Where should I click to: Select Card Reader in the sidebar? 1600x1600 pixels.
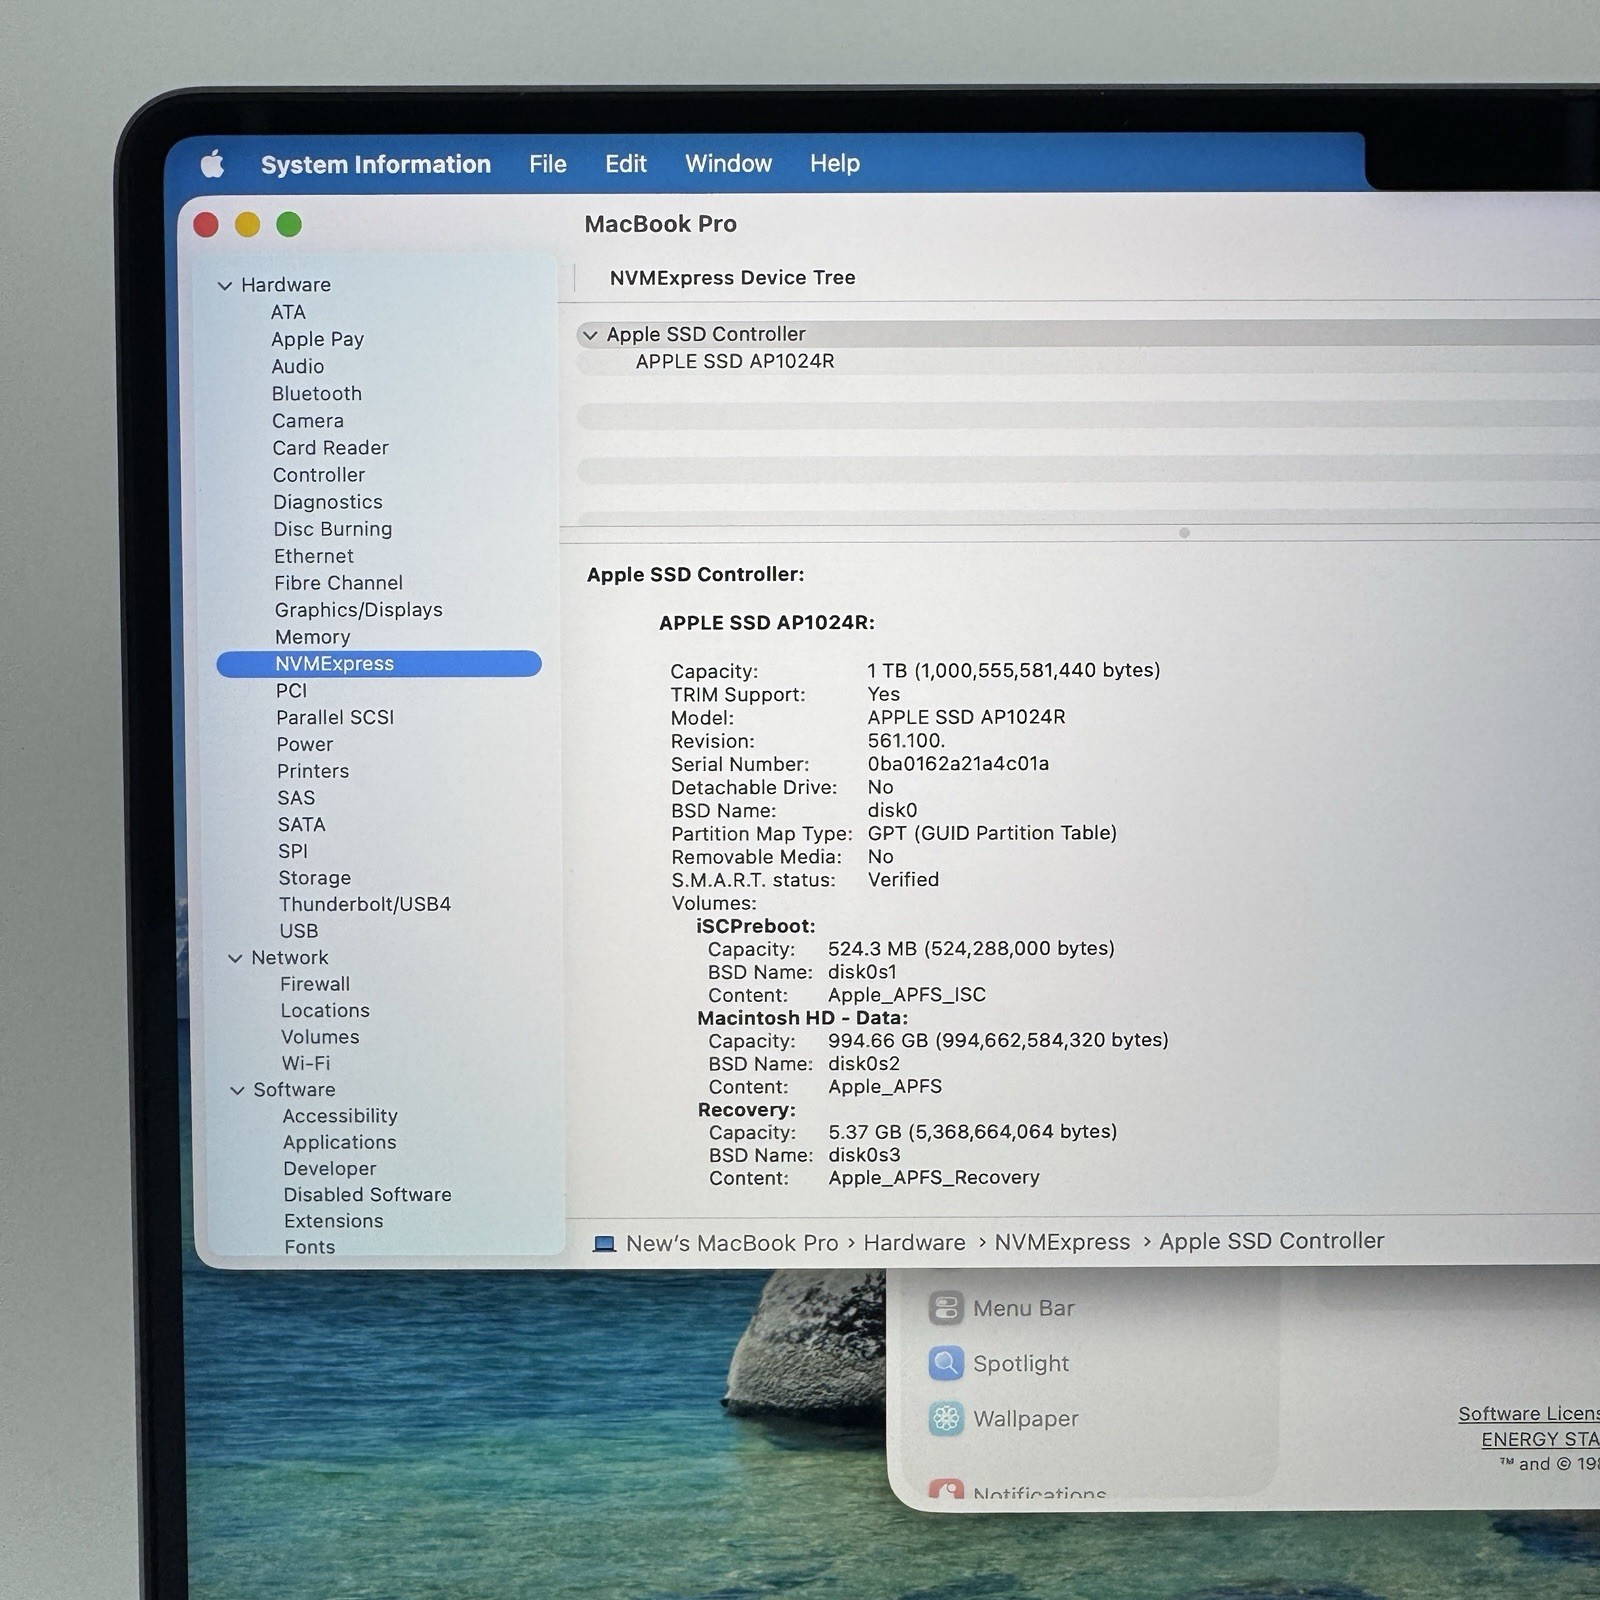click(330, 447)
